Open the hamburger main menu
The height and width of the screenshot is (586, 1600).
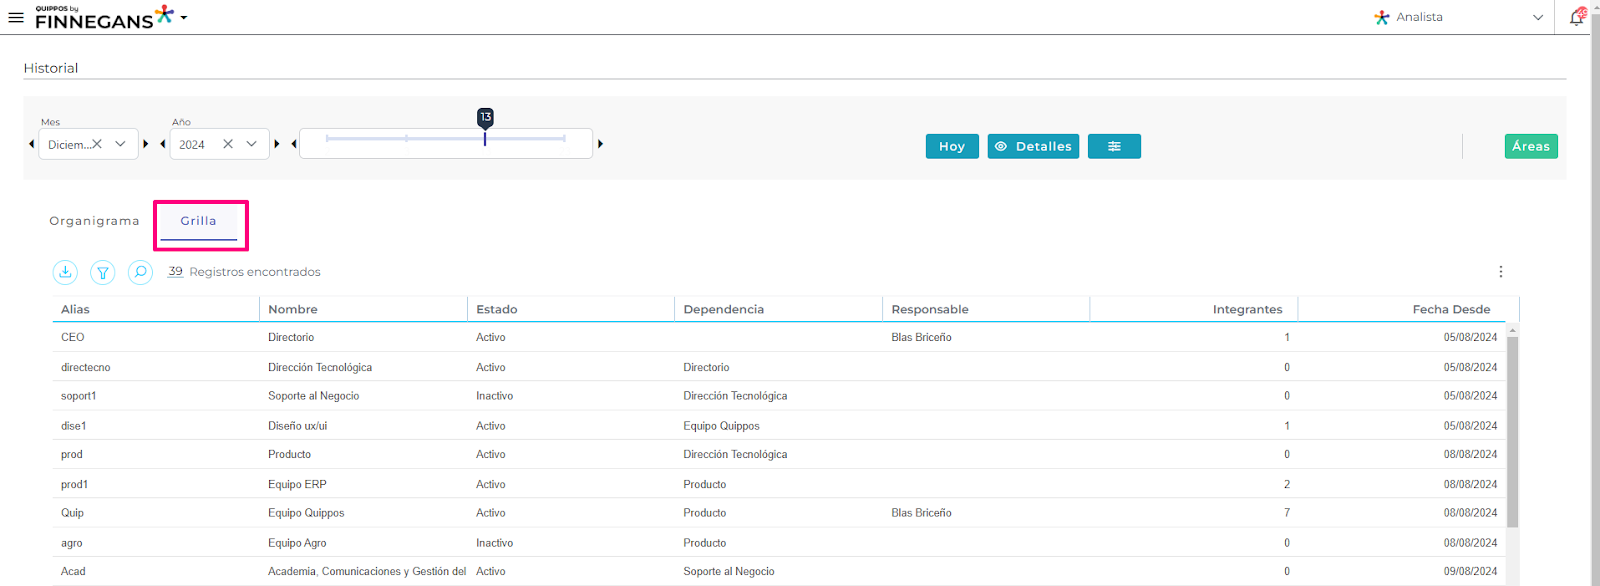point(16,17)
